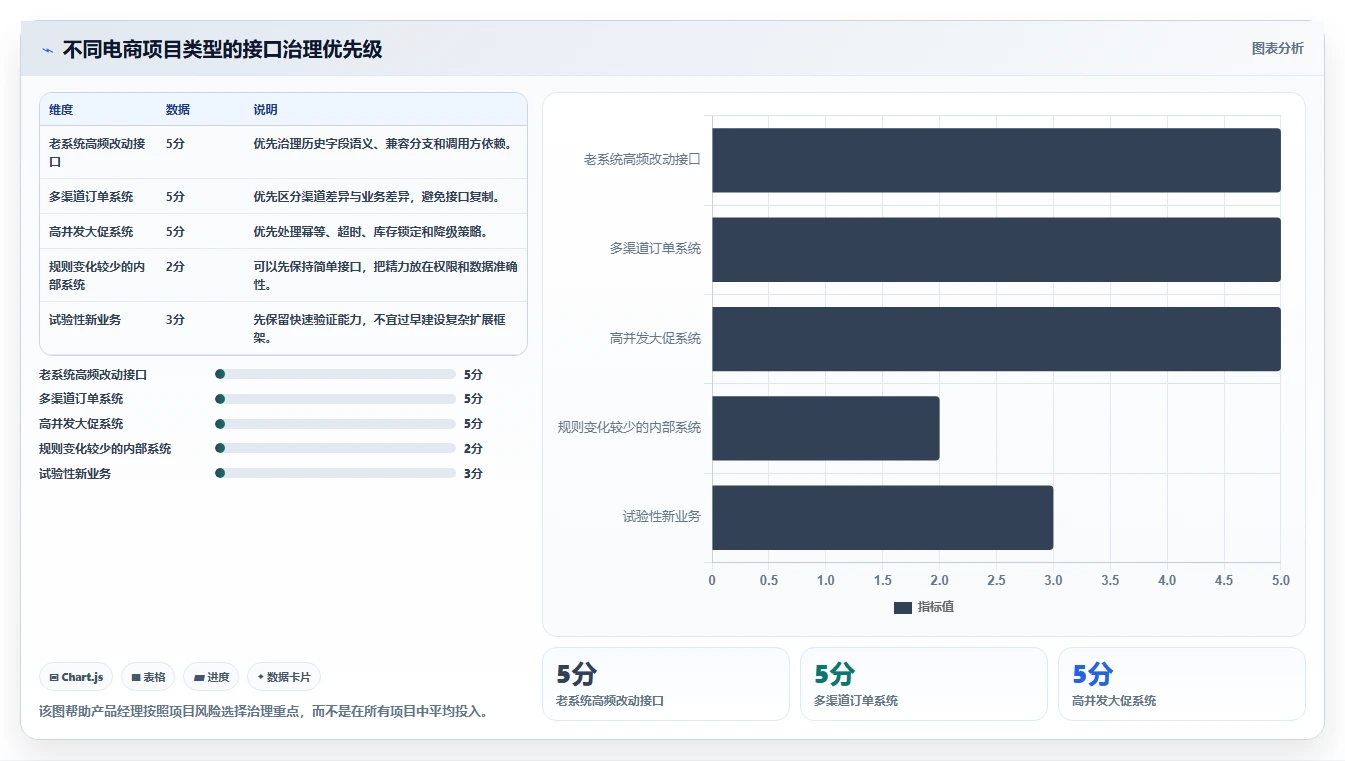Click the 2.5 x-axis tick label
This screenshot has height=761, width=1345.
(x=996, y=581)
